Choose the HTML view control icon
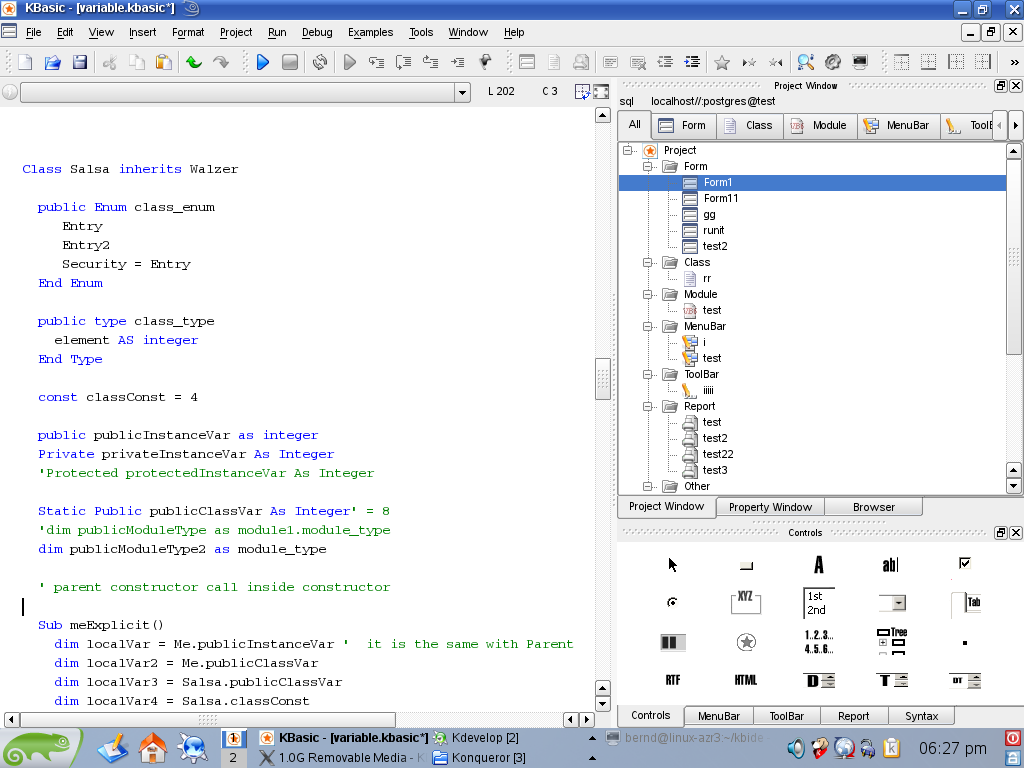 coord(746,680)
